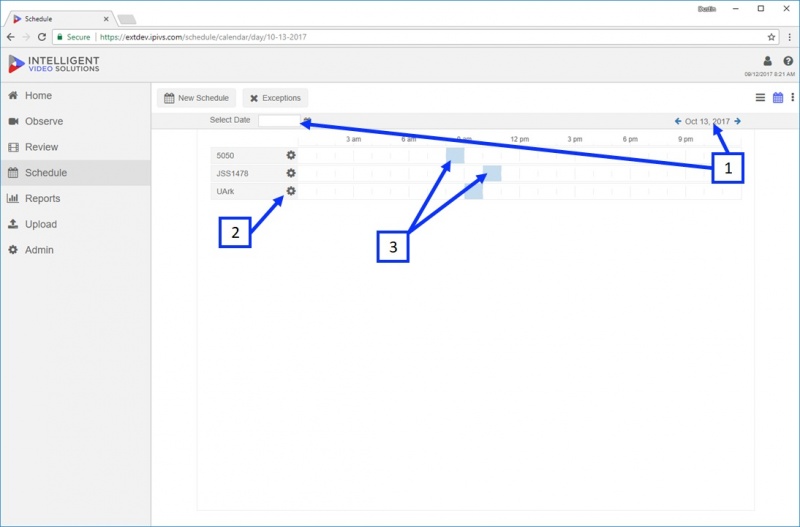Open Chrome three-dot menu
Screen dimensions: 800x527
789,37
